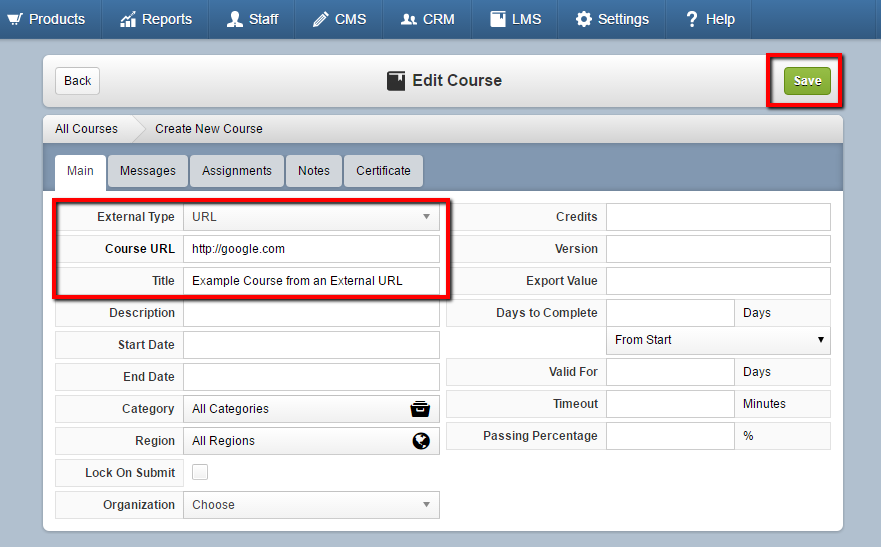Click the Credits input field
Image resolution: width=881 pixels, height=547 pixels.
718,217
